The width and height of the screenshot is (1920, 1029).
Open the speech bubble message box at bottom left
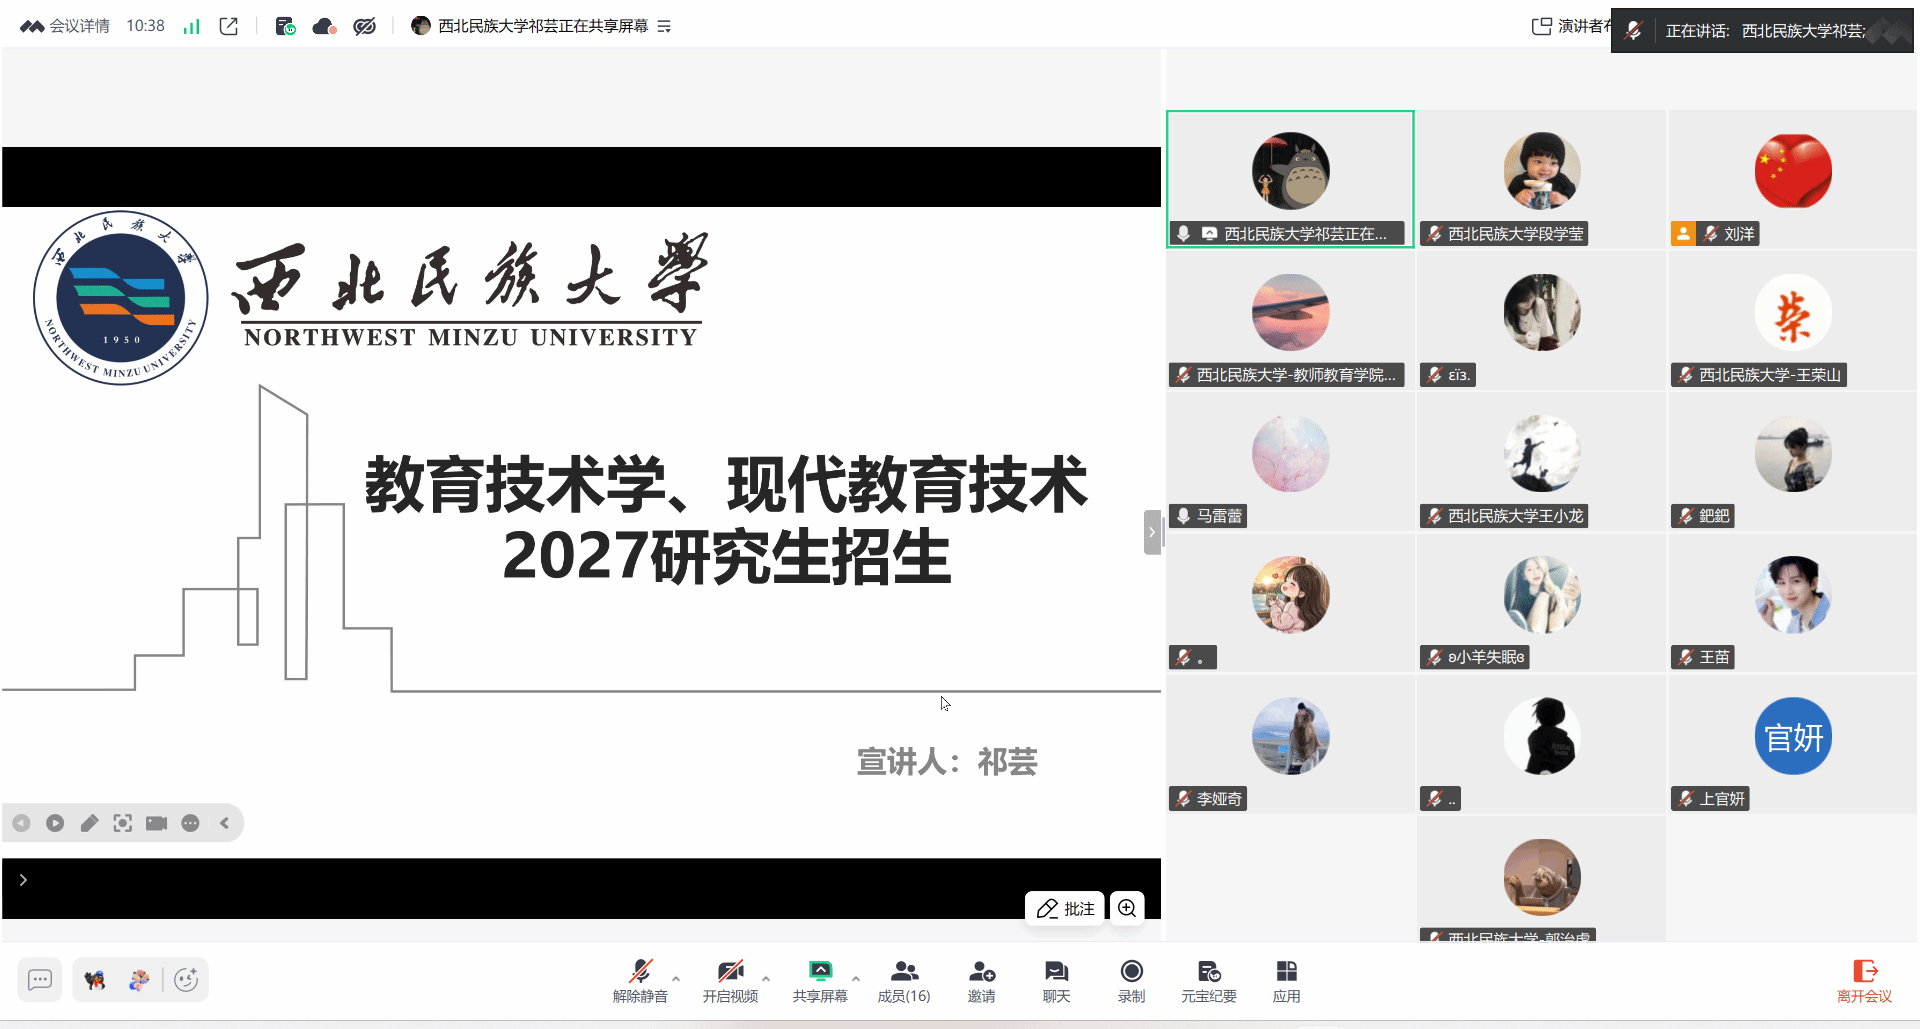point(40,980)
